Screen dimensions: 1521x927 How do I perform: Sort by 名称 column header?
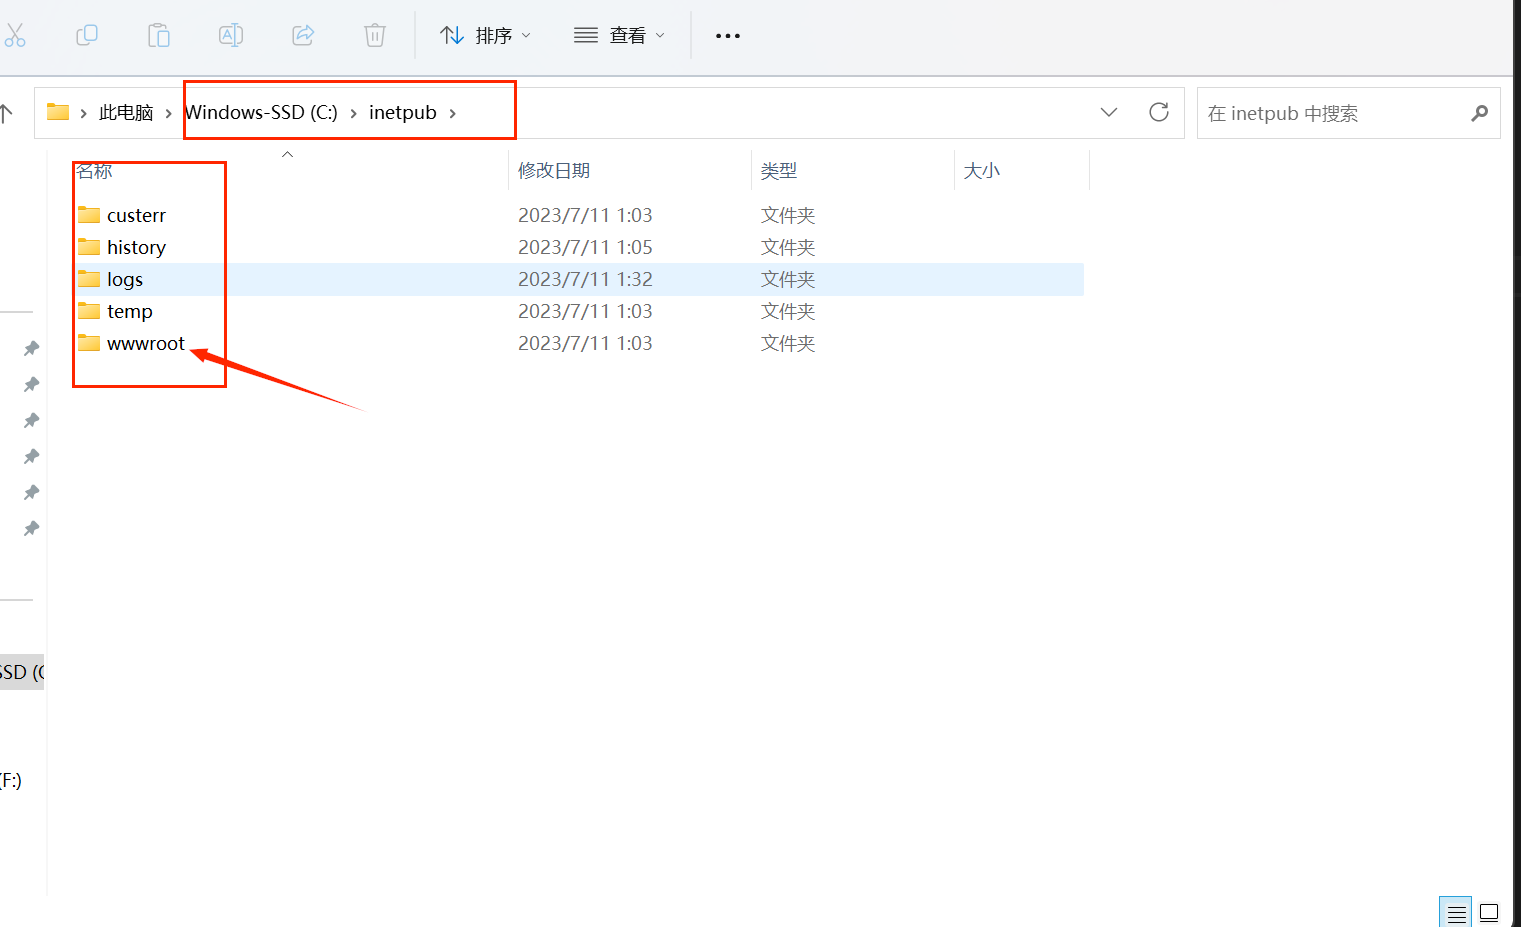tap(94, 170)
